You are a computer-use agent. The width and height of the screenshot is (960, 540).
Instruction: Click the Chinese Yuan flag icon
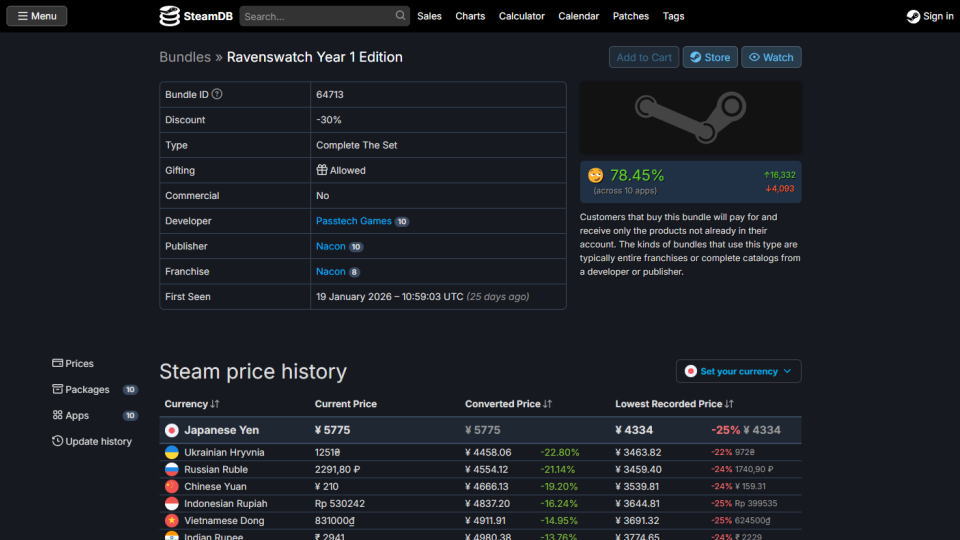[x=171, y=487]
